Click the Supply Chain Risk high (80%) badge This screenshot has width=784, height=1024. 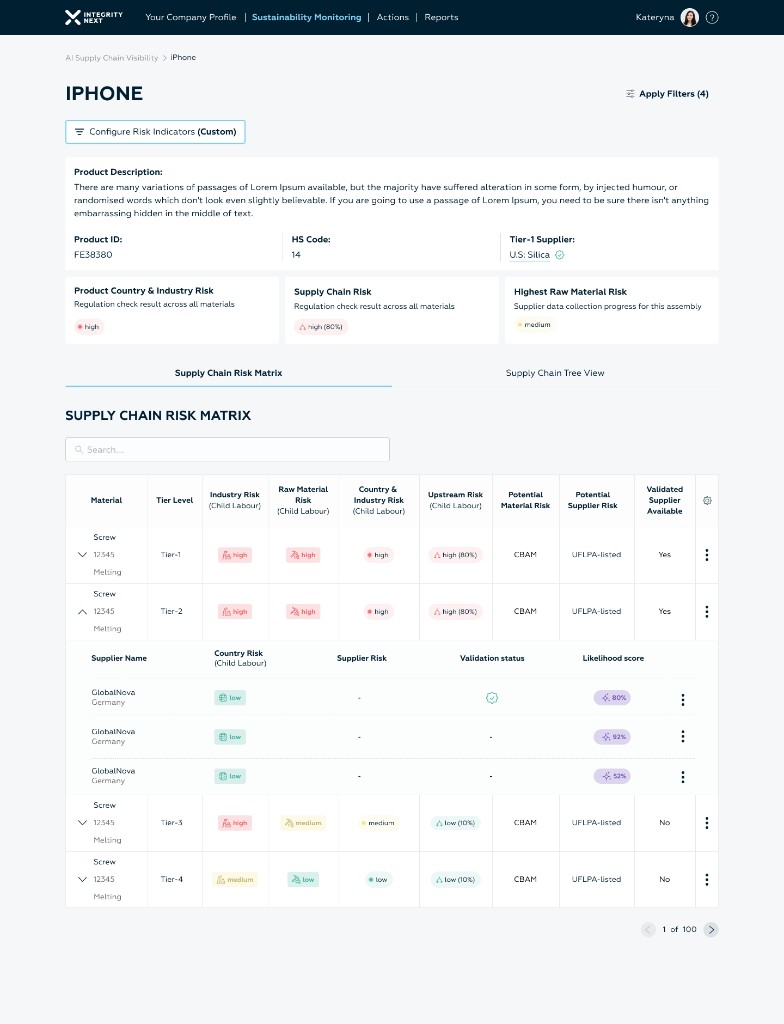[x=321, y=327]
